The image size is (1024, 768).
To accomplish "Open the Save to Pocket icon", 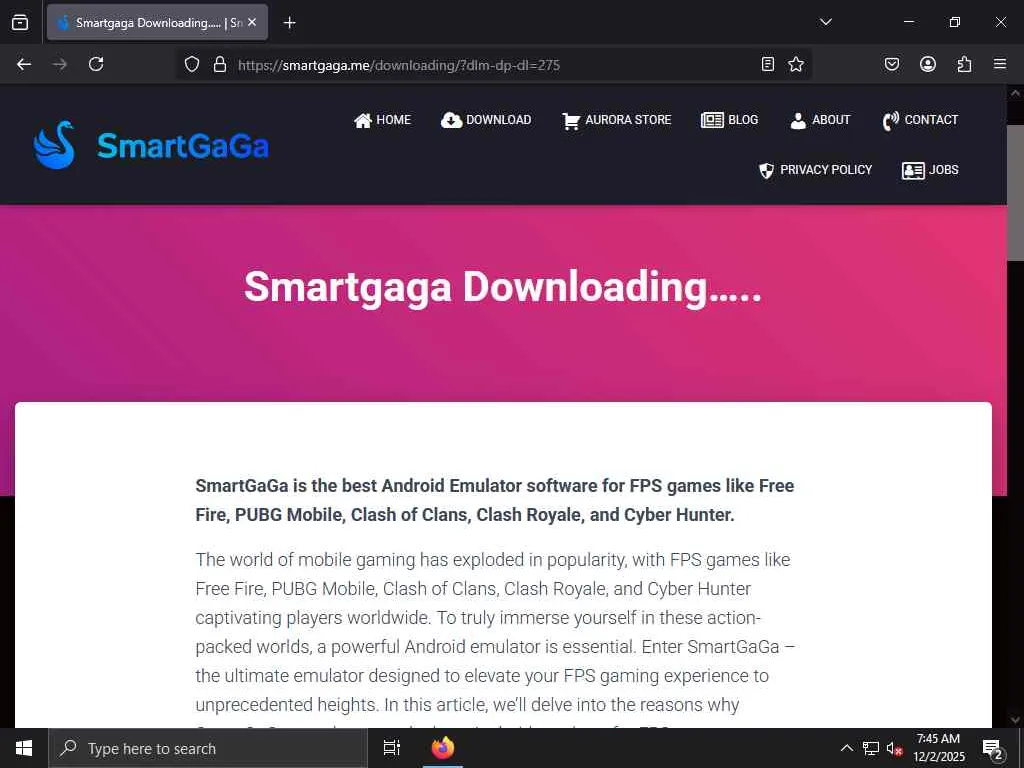I will pyautogui.click(x=891, y=64).
